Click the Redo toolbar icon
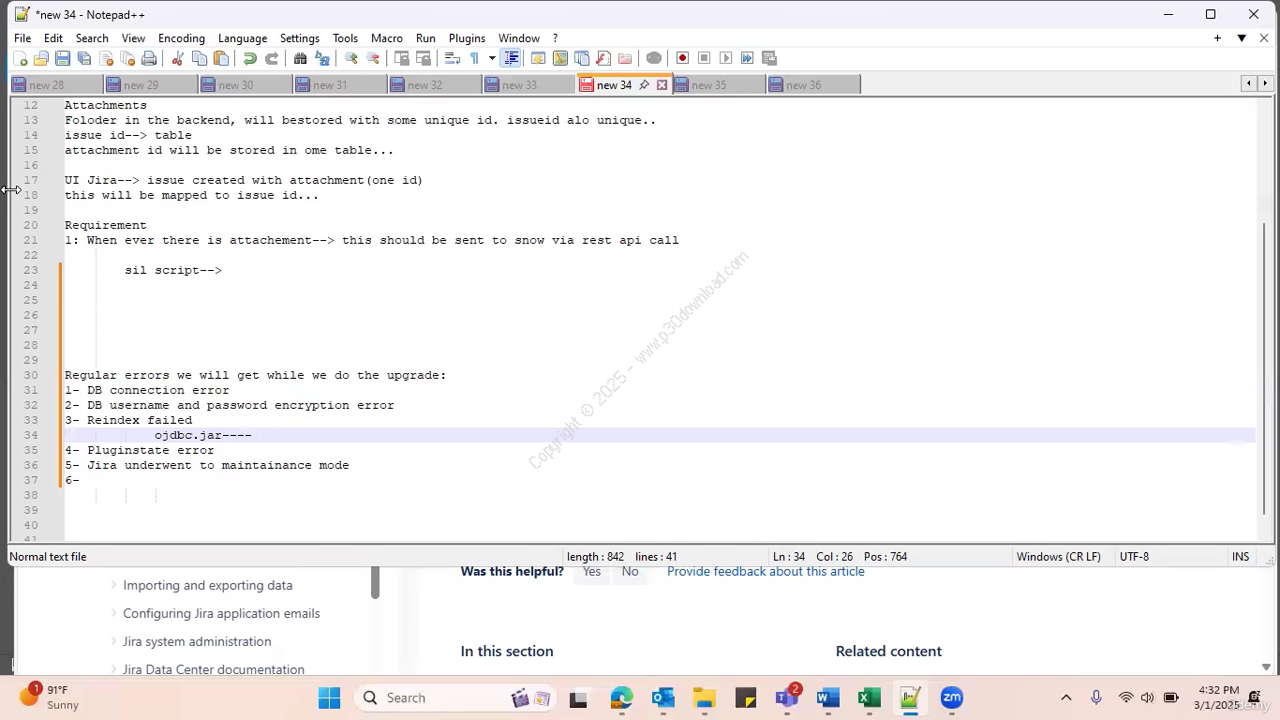Image resolution: width=1280 pixels, height=720 pixels. pyautogui.click(x=271, y=58)
